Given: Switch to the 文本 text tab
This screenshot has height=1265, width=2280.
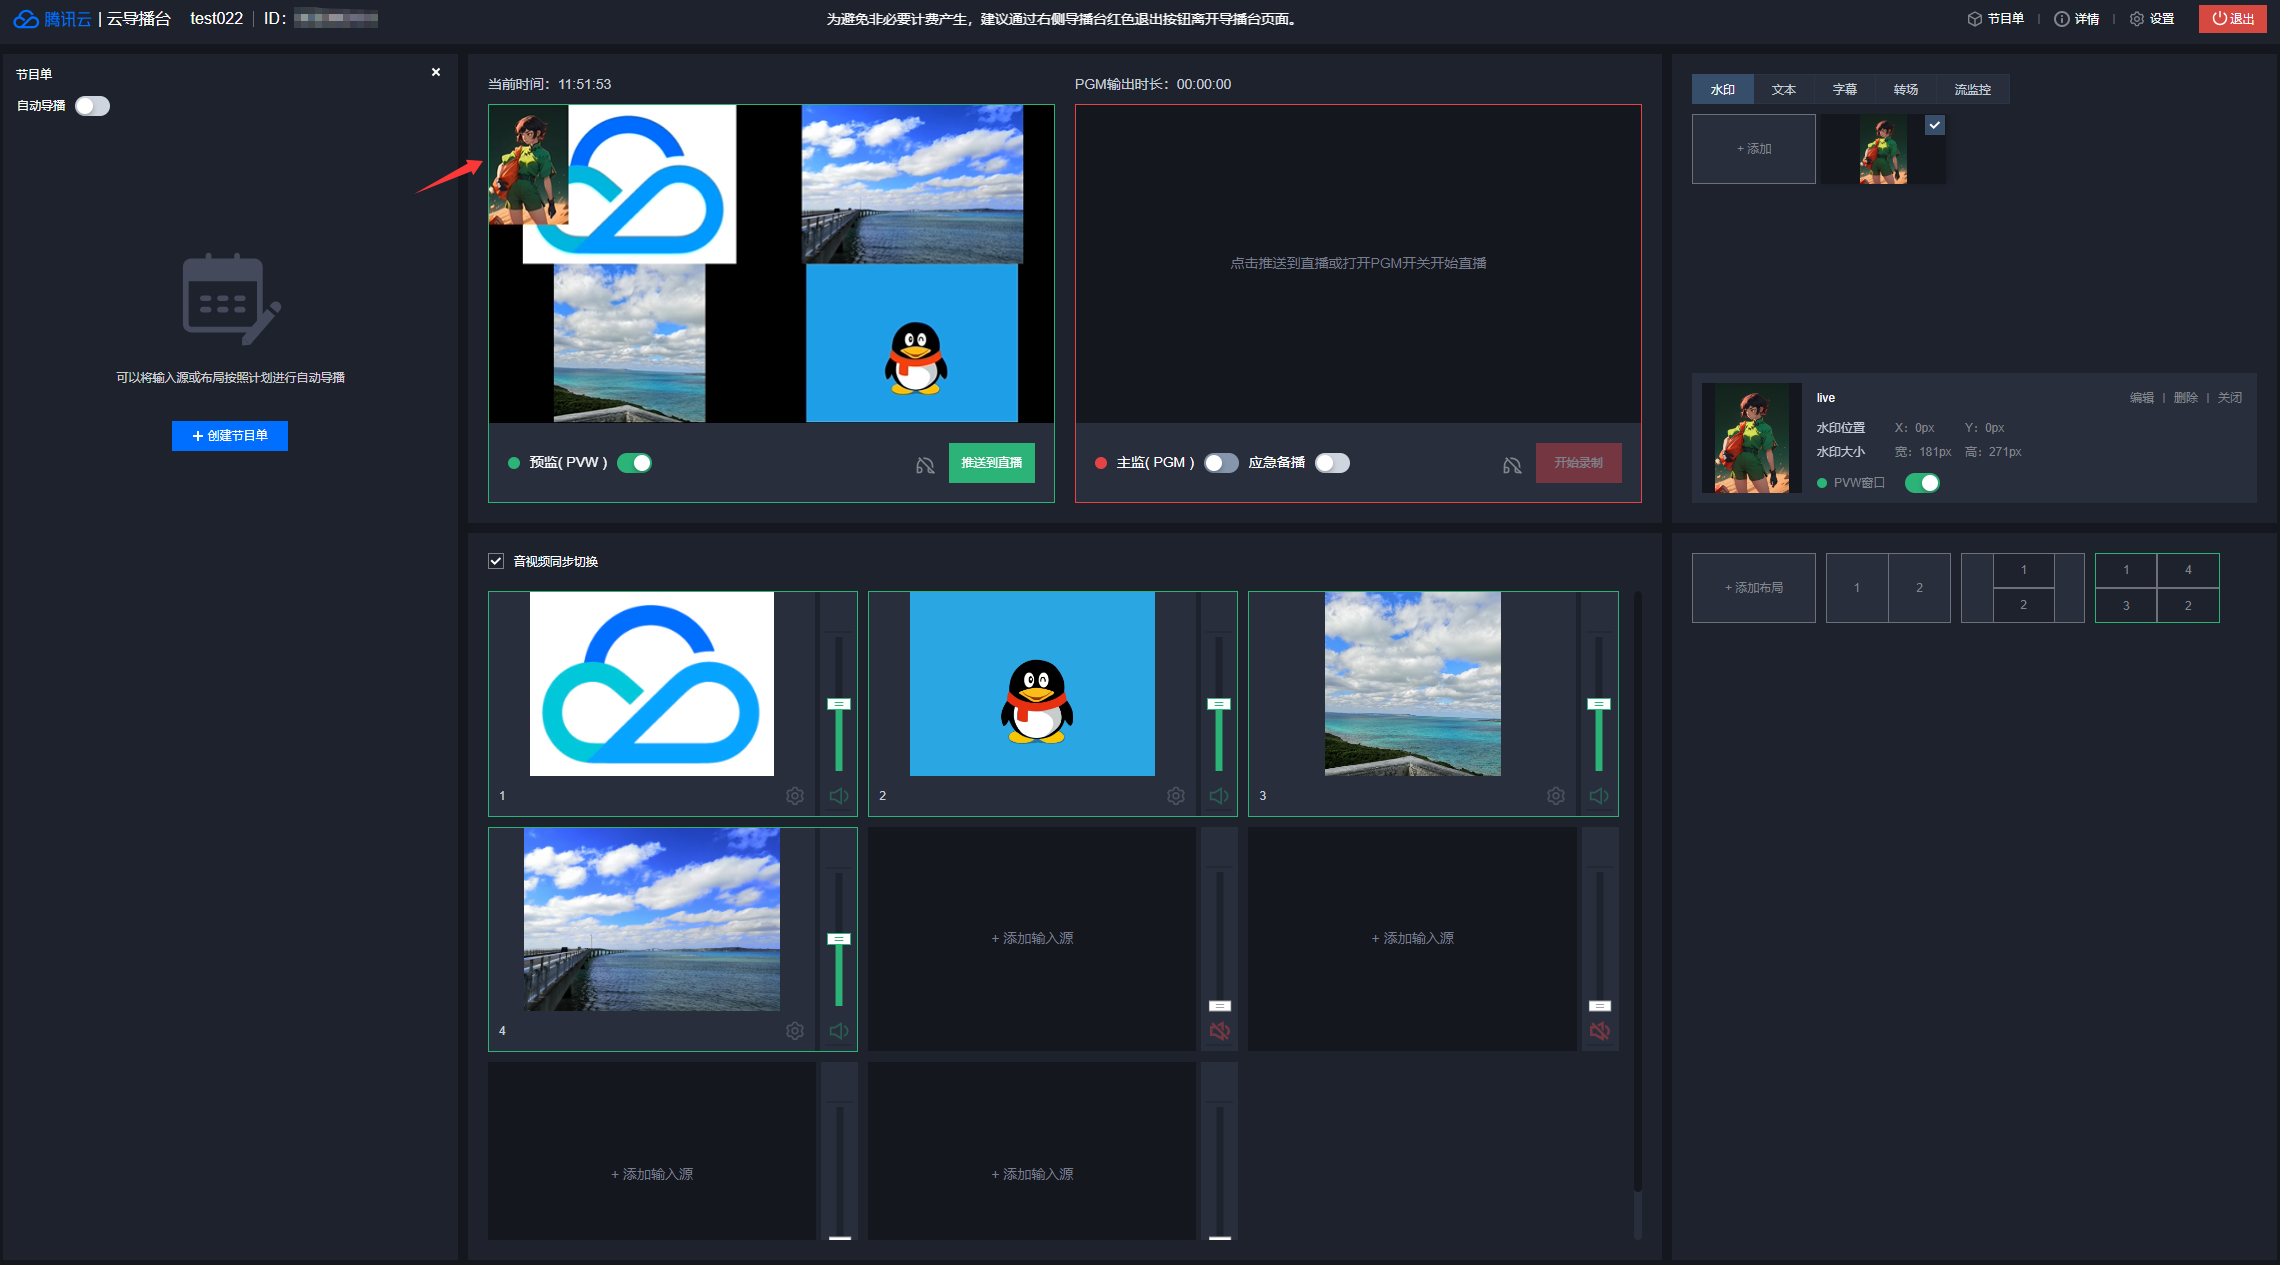Looking at the screenshot, I should 1783,90.
